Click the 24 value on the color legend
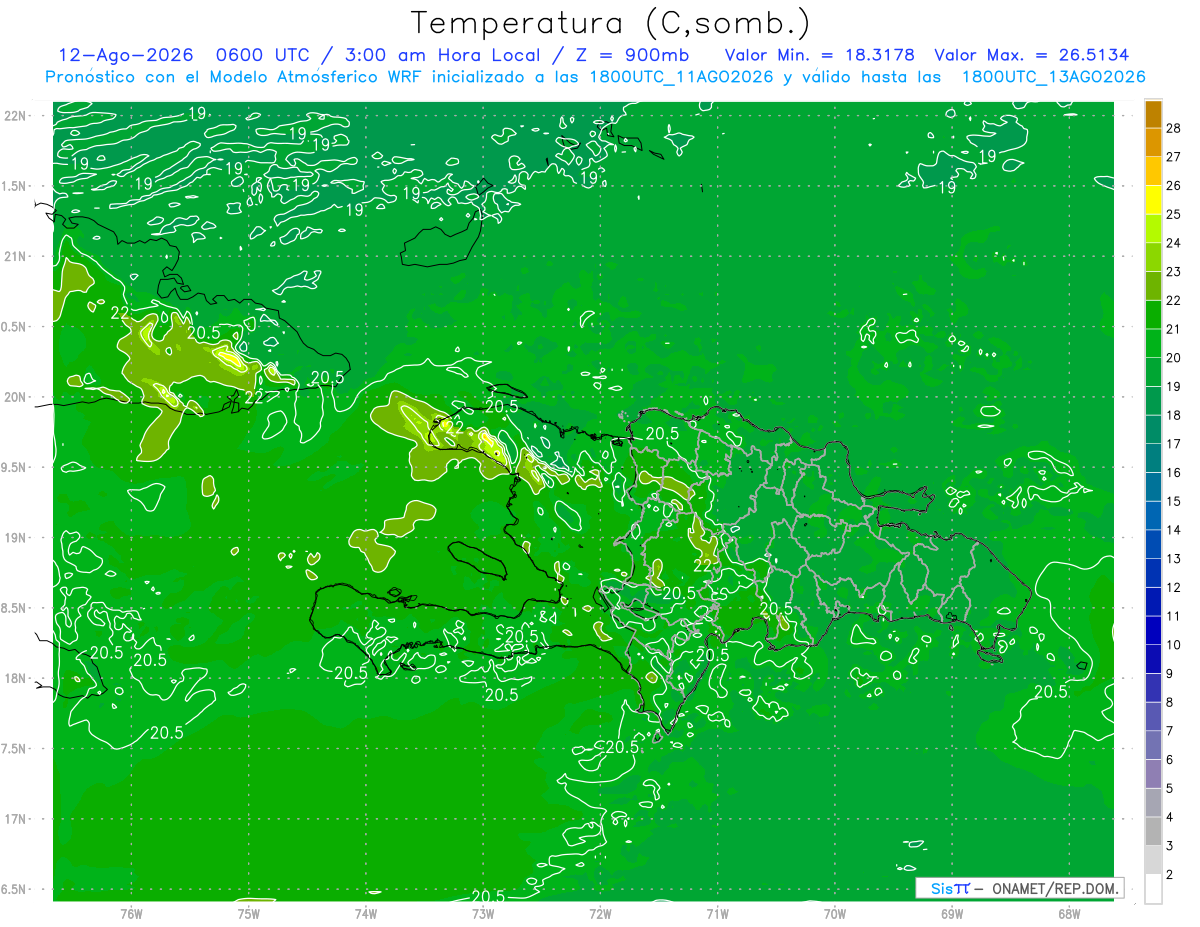This screenshot has height=927, width=1200. pos(1174,242)
